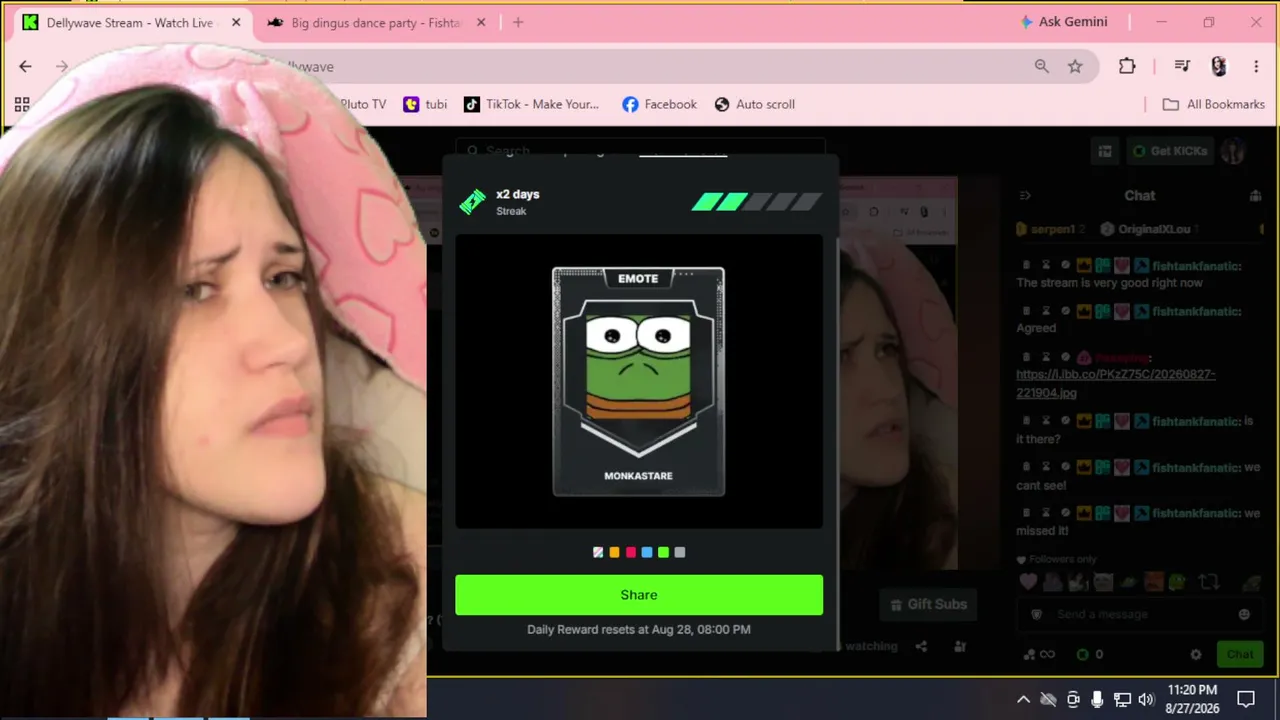Delete the "Agreed" message with its trash icon
1280x720 pixels.
pyautogui.click(x=1026, y=311)
